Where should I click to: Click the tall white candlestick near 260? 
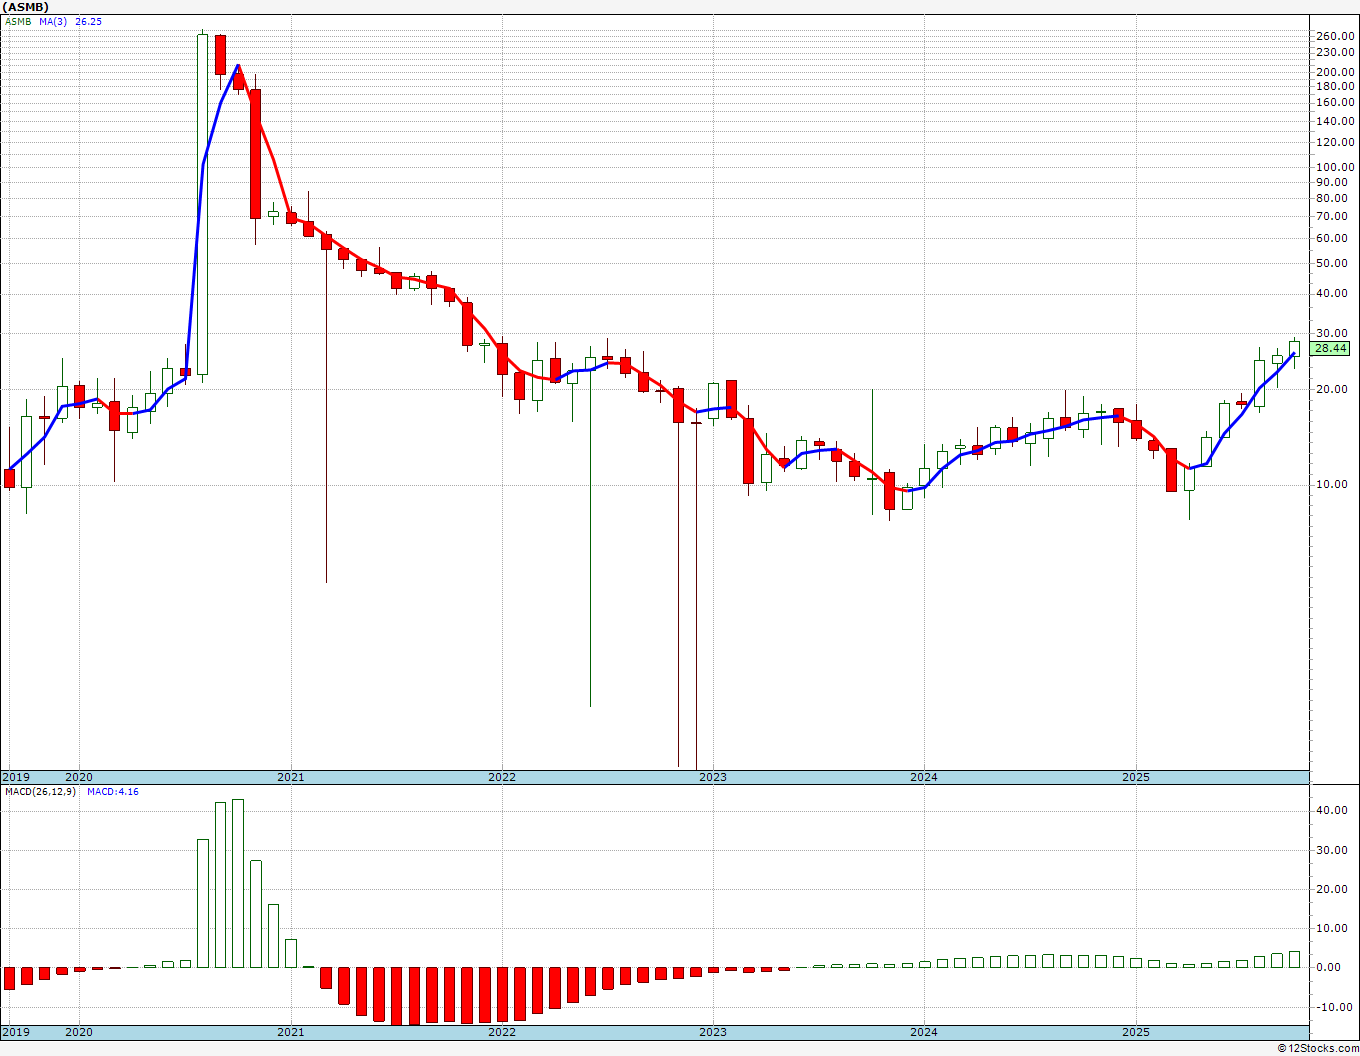(x=202, y=205)
